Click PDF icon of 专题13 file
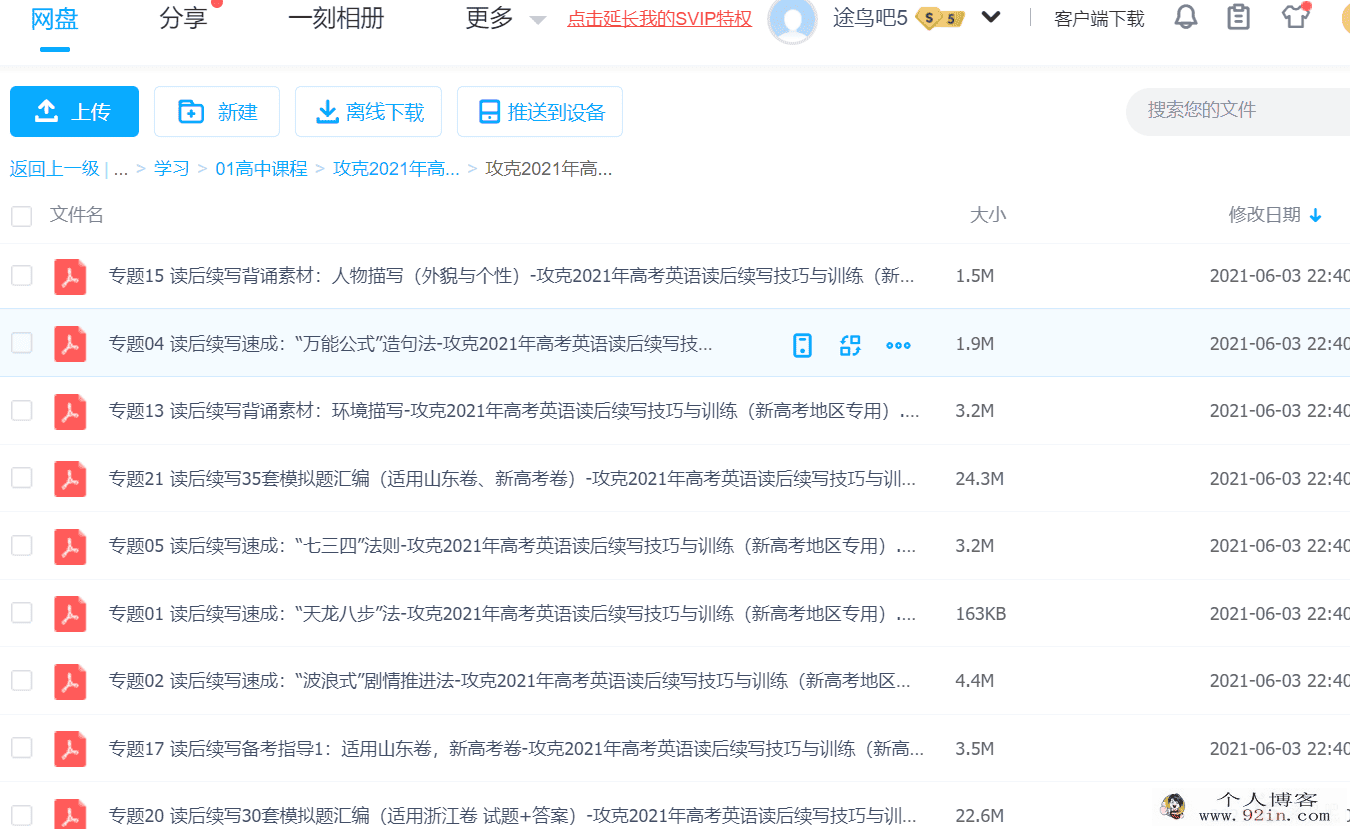Image resolution: width=1350 pixels, height=829 pixels. tap(70, 411)
